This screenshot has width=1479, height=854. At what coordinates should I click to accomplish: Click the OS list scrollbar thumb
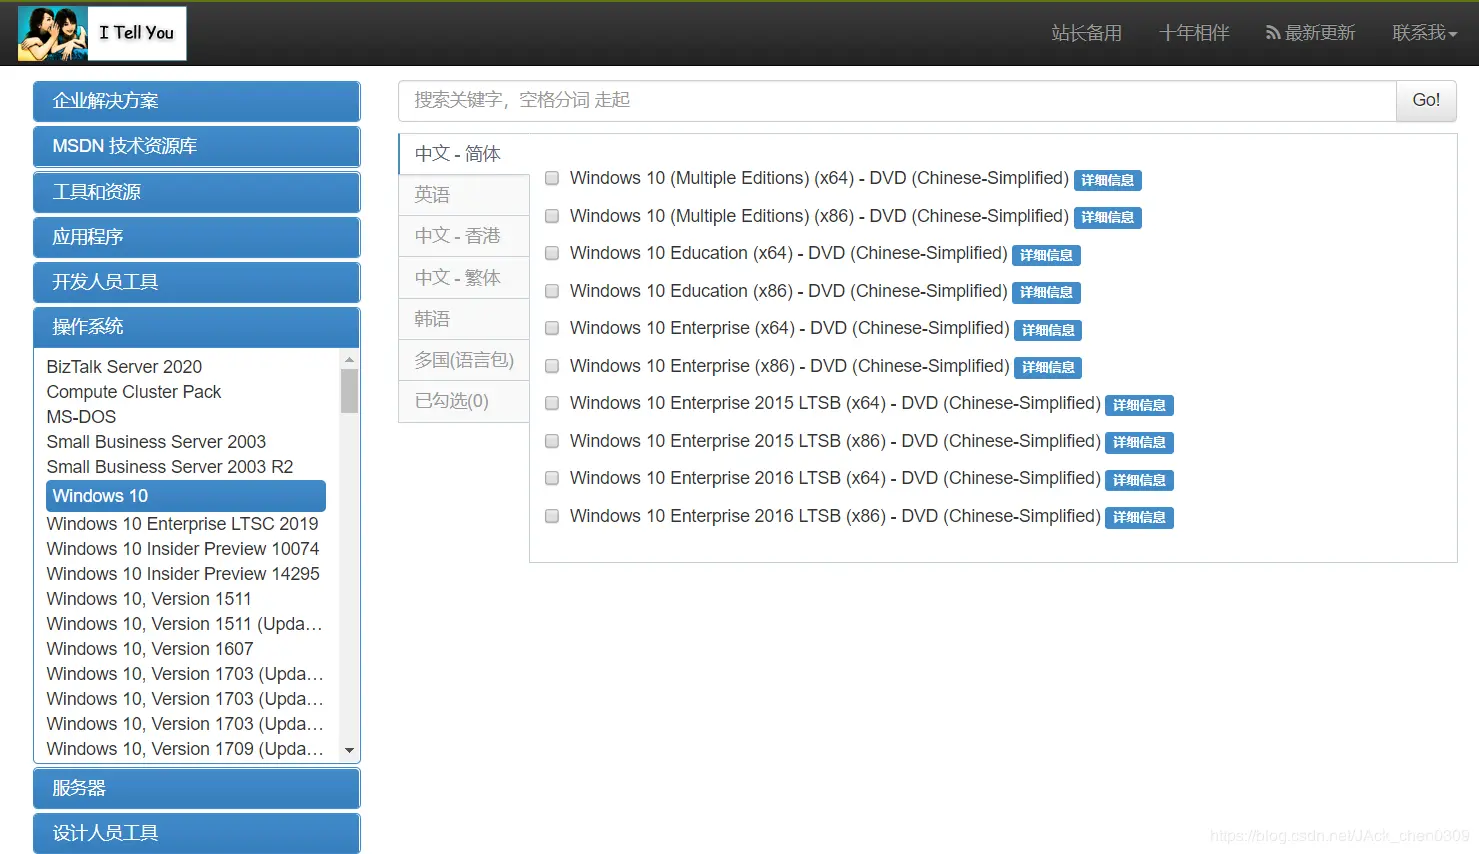coord(349,391)
